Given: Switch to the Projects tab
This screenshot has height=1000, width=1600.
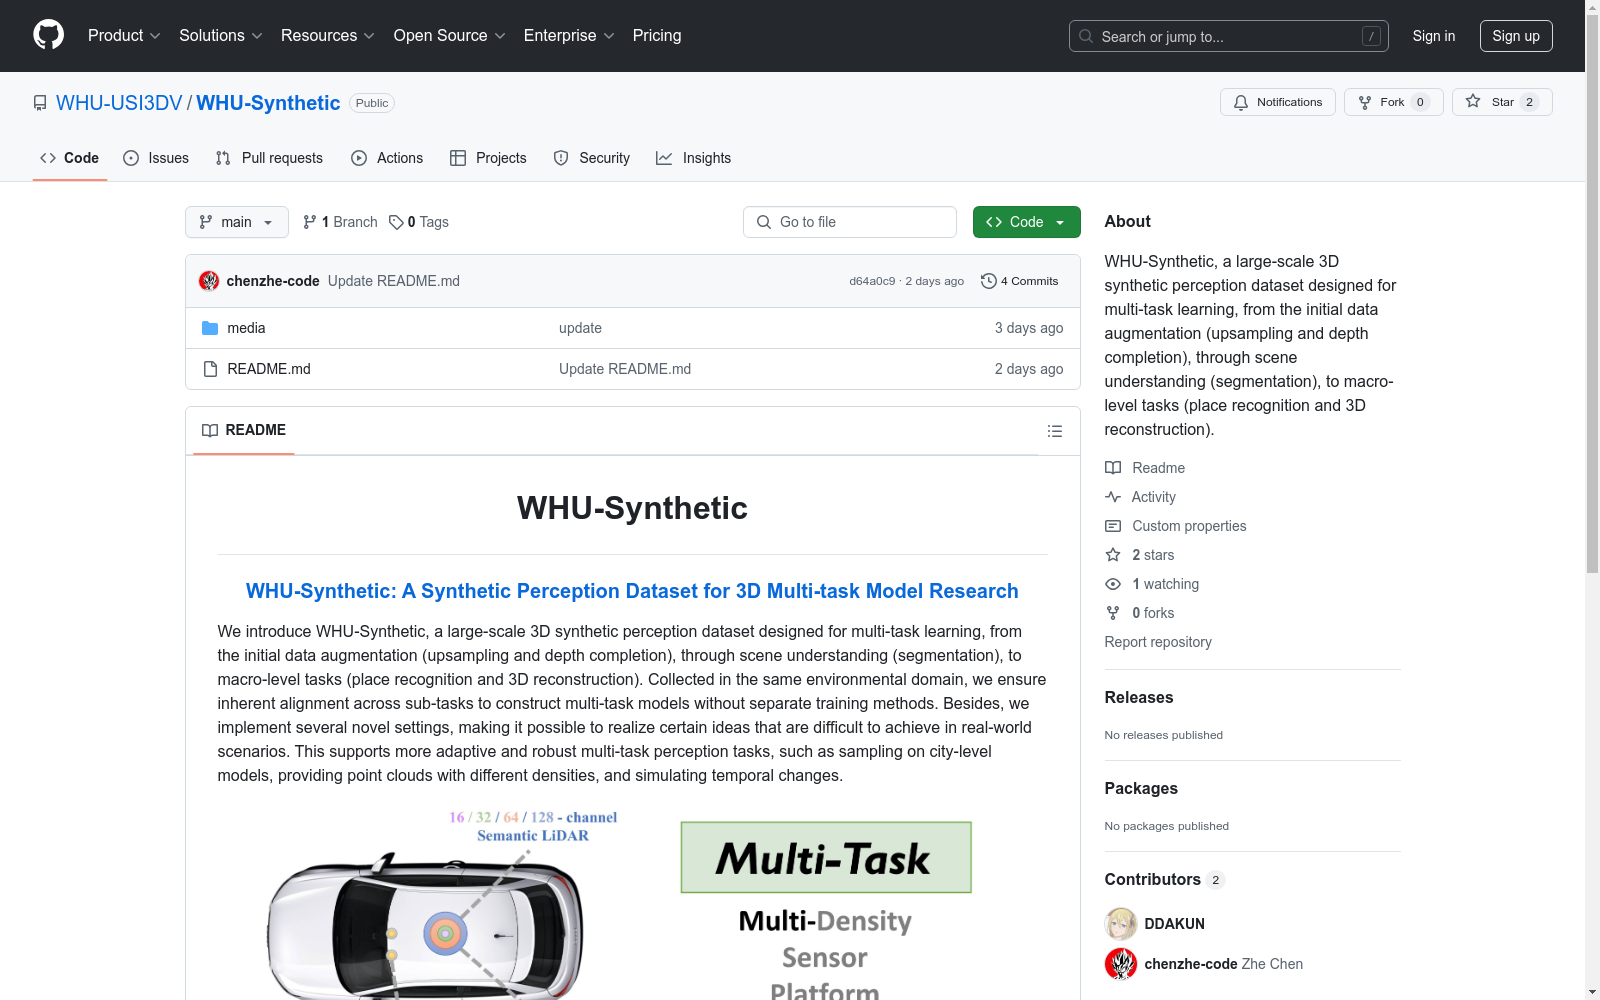Looking at the screenshot, I should tap(488, 158).
